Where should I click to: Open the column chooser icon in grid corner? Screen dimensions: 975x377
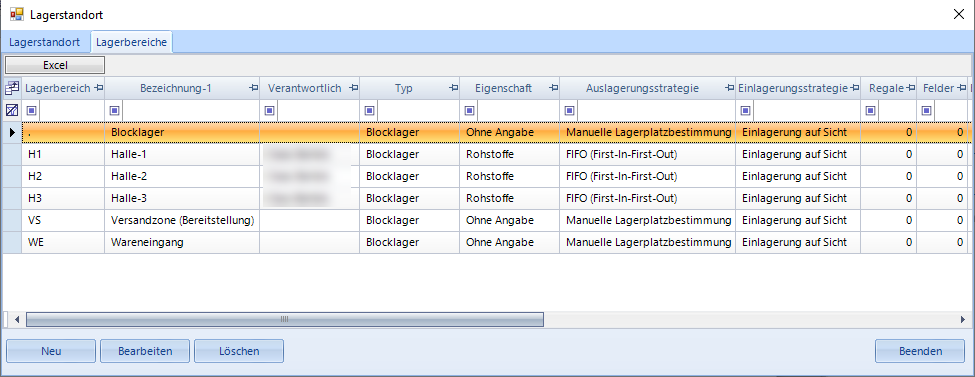[x=12, y=88]
